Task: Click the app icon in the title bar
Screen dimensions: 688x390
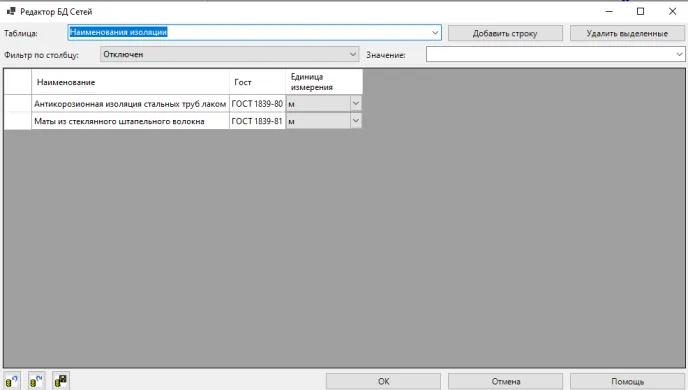Action: (x=11, y=11)
